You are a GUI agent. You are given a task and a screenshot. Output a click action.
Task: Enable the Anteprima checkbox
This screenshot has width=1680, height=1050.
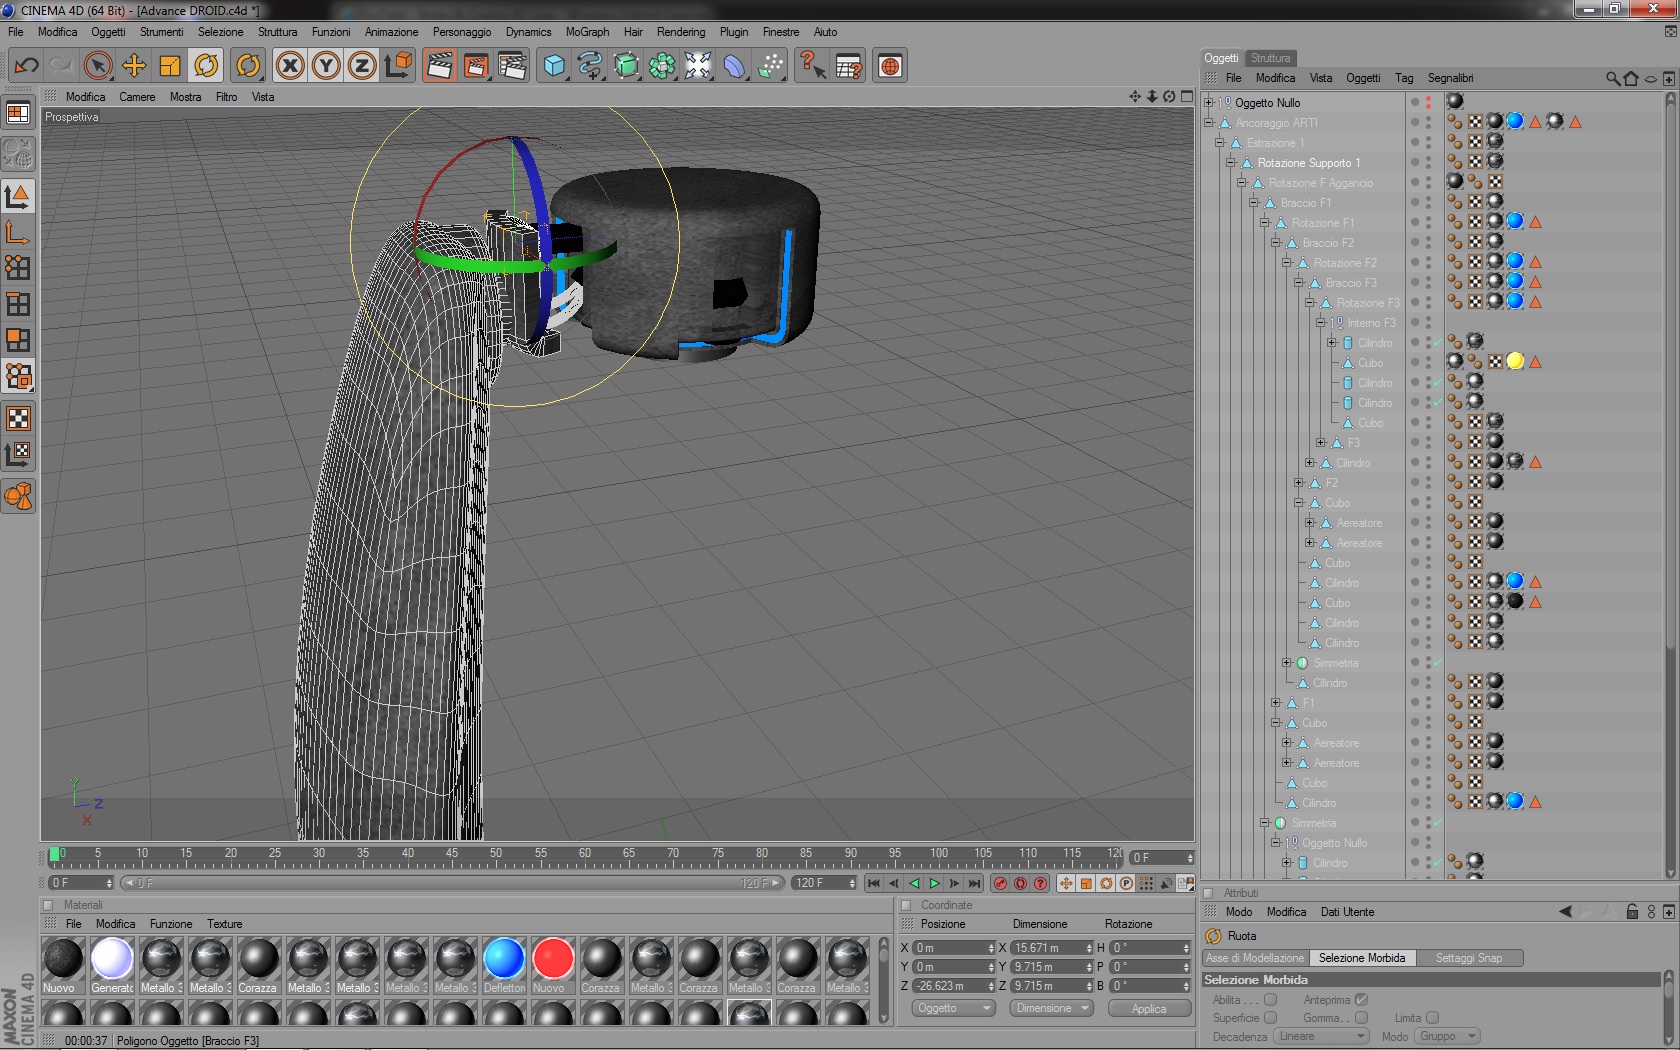(x=1361, y=1000)
